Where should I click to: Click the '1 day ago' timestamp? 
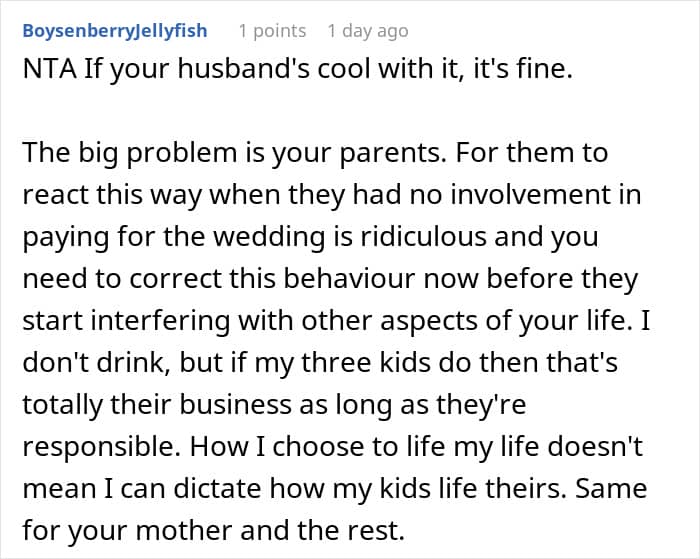368,31
